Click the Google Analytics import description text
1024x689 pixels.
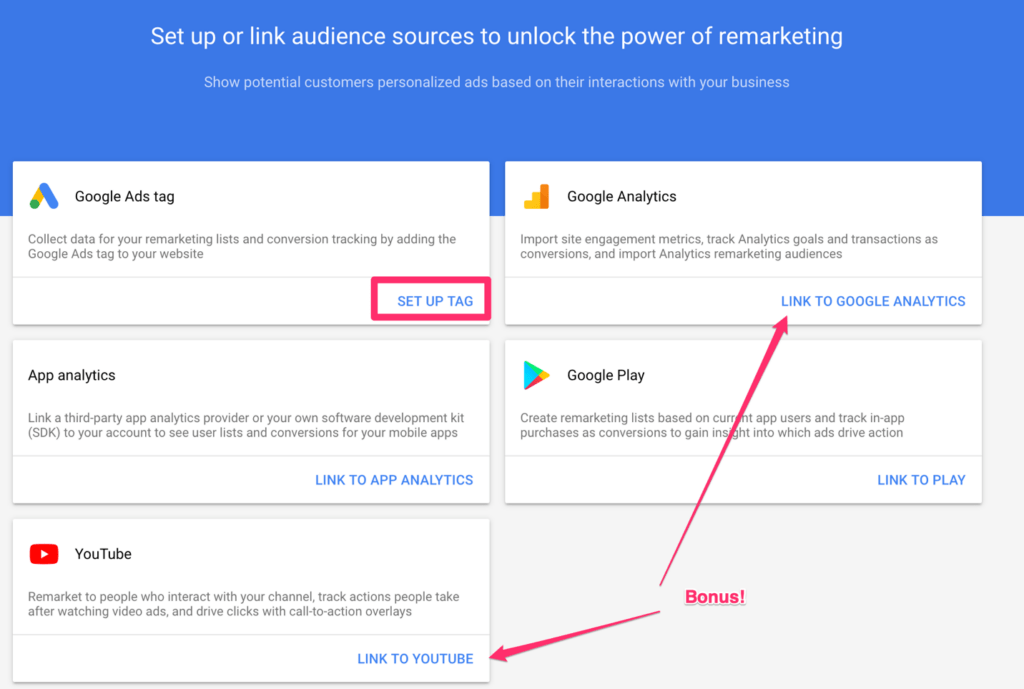pos(728,247)
